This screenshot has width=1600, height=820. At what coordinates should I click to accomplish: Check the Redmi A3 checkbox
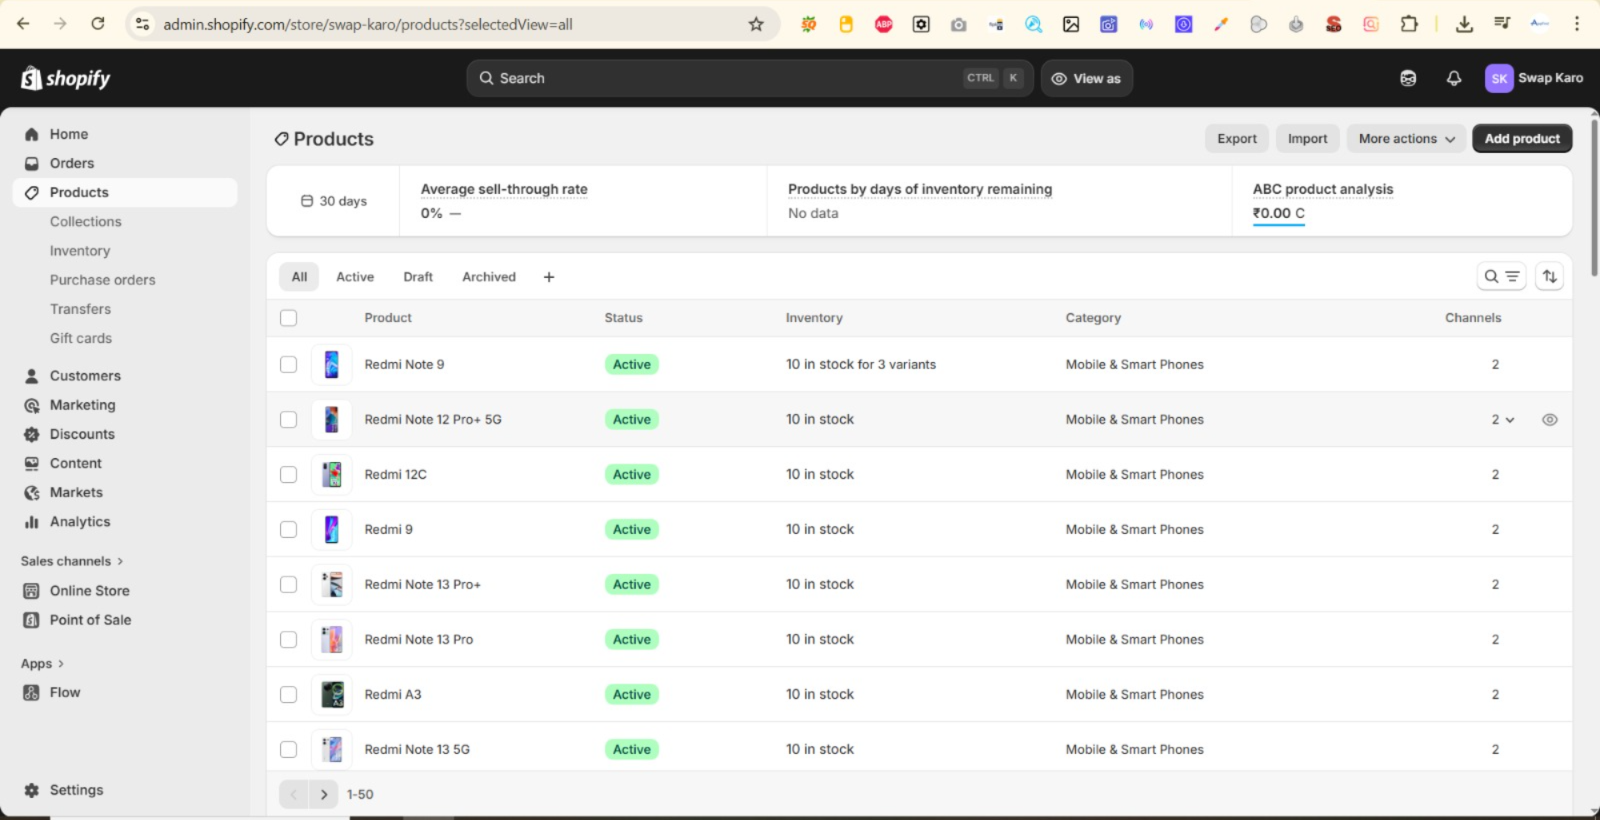289,695
